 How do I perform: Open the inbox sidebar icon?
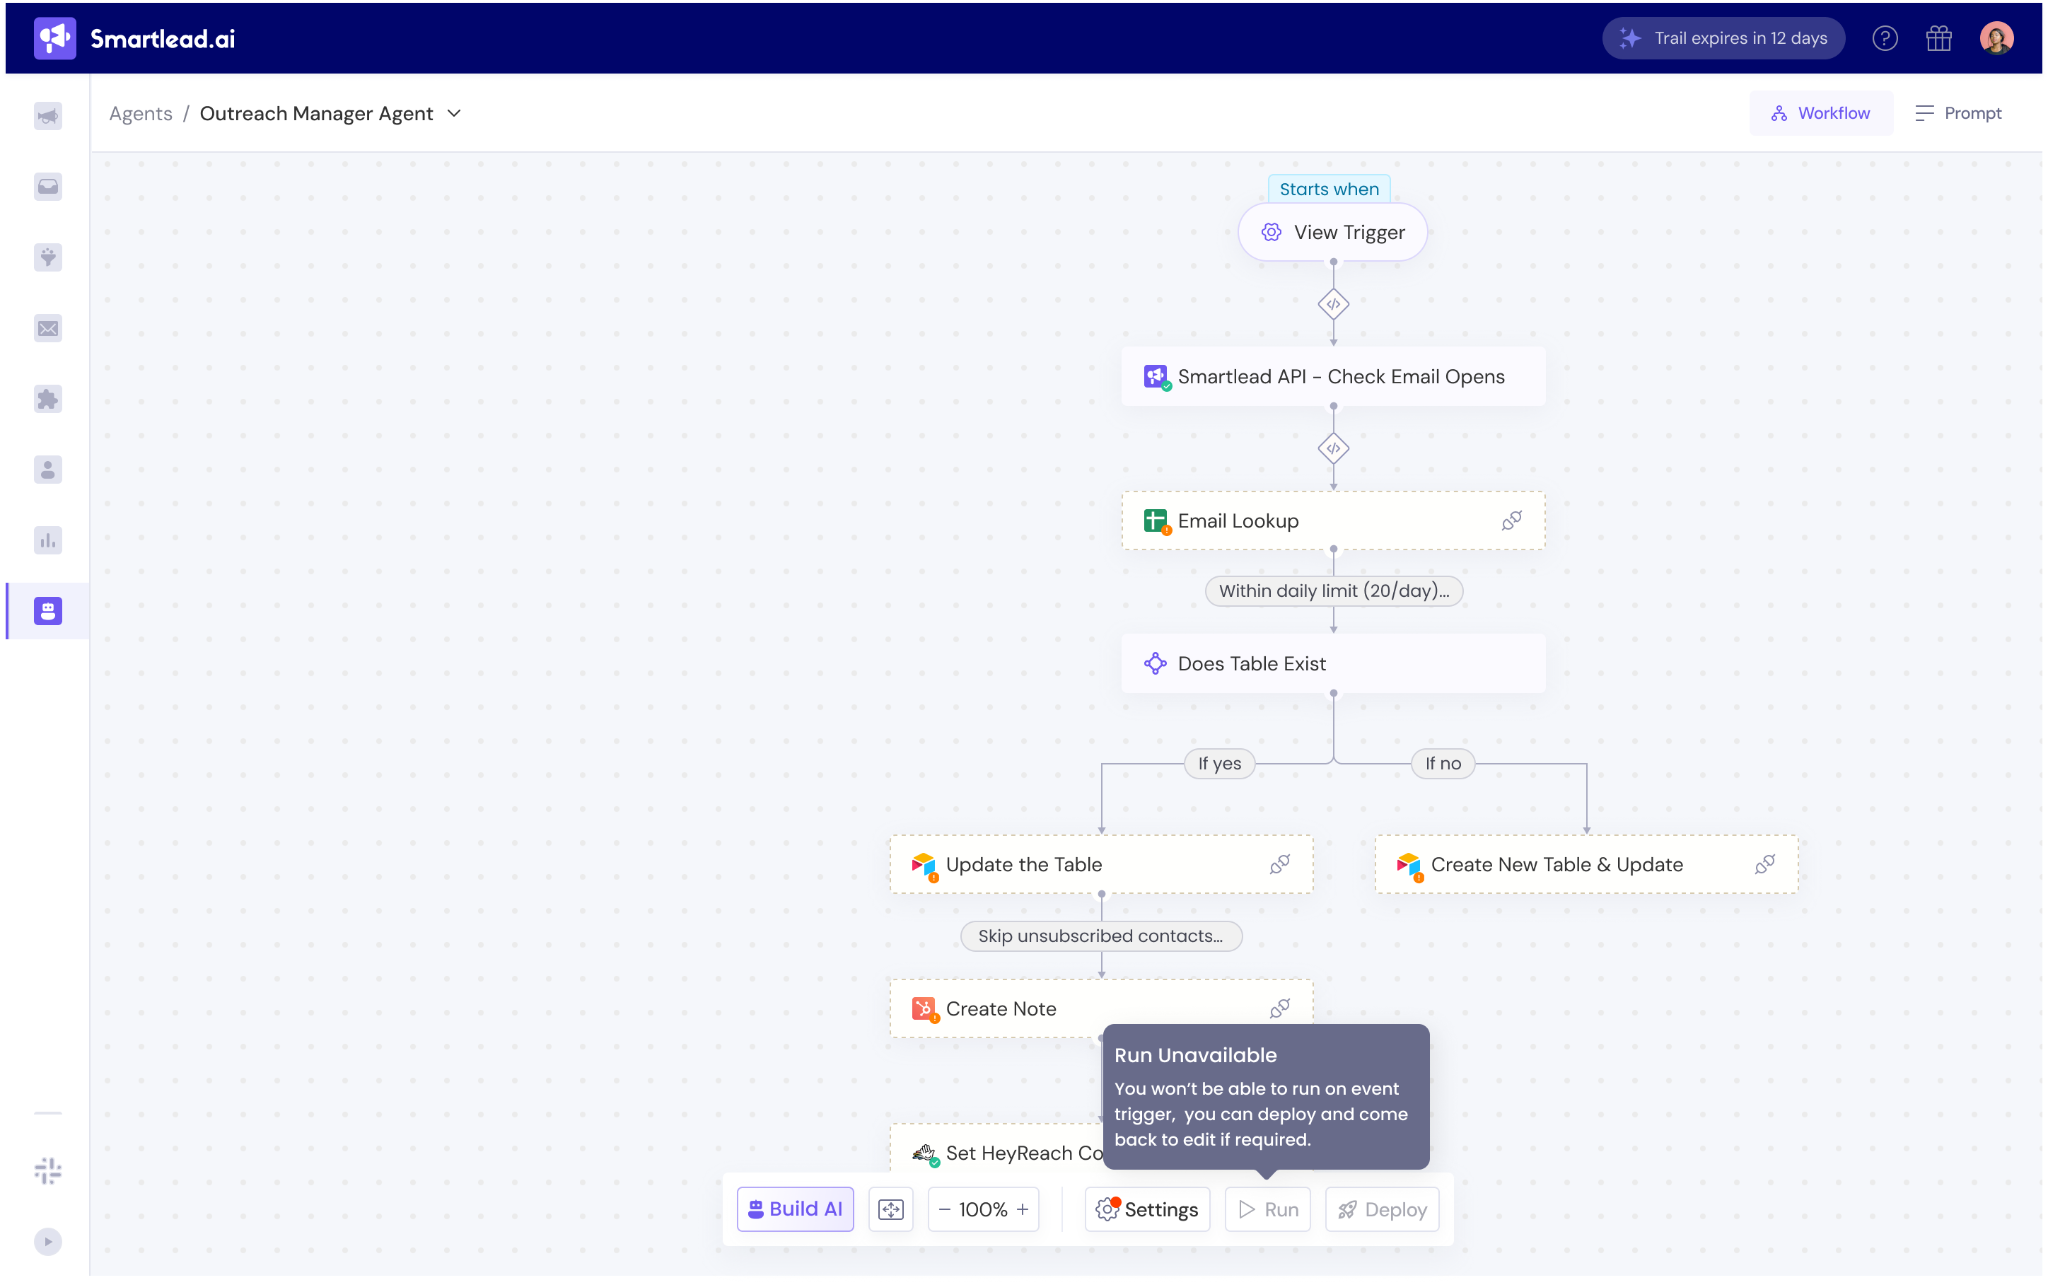48,187
